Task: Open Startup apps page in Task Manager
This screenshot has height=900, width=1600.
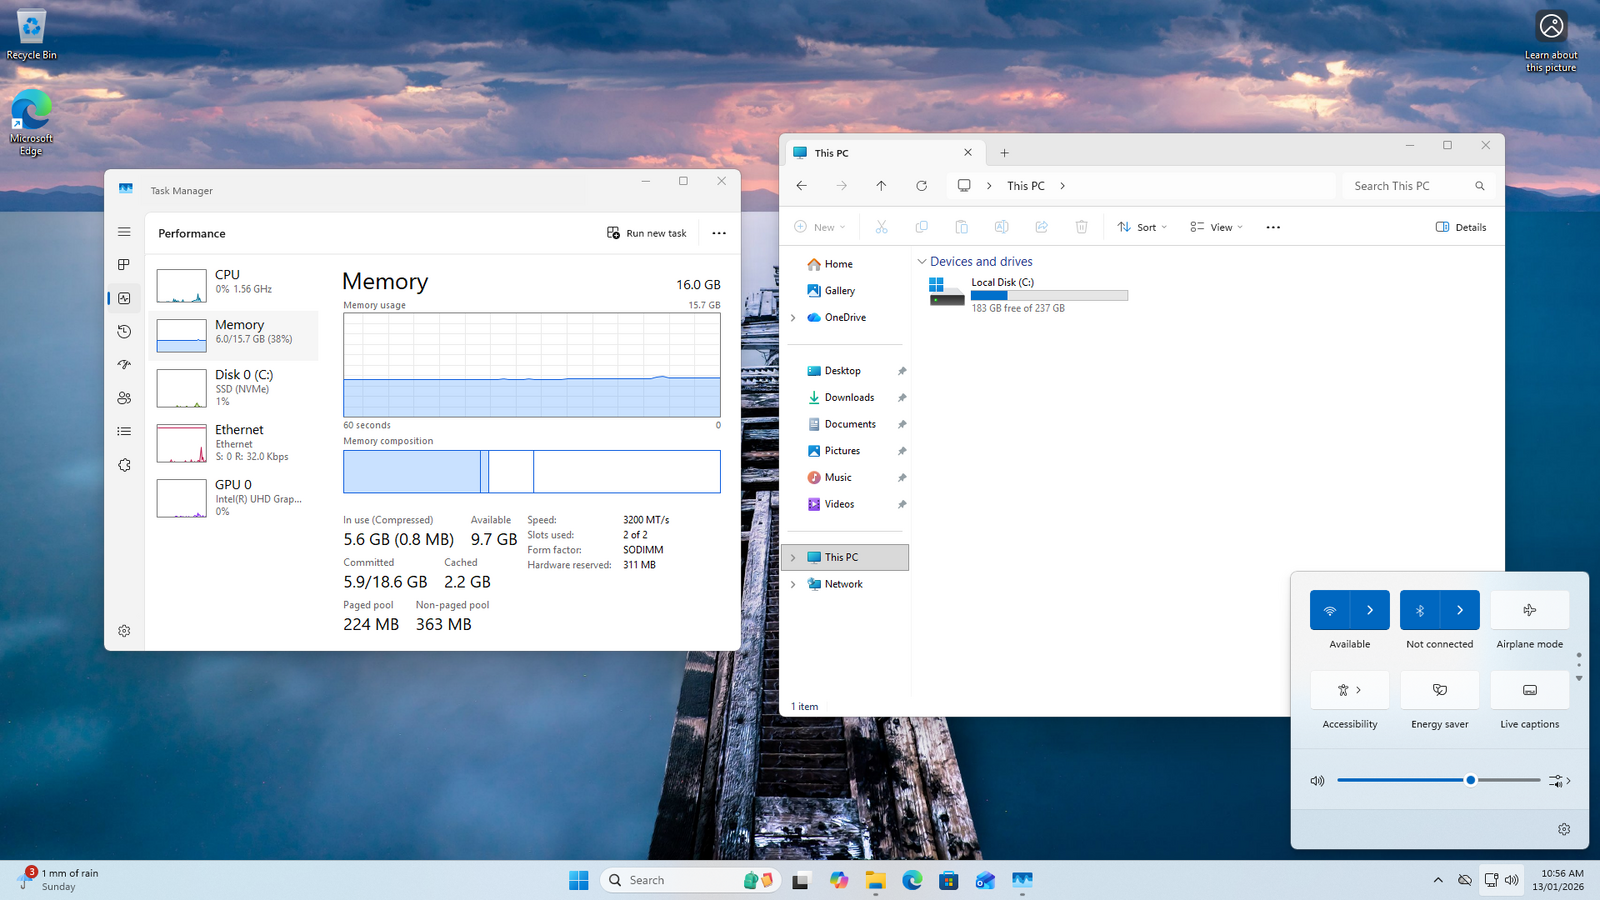Action: 124,365
